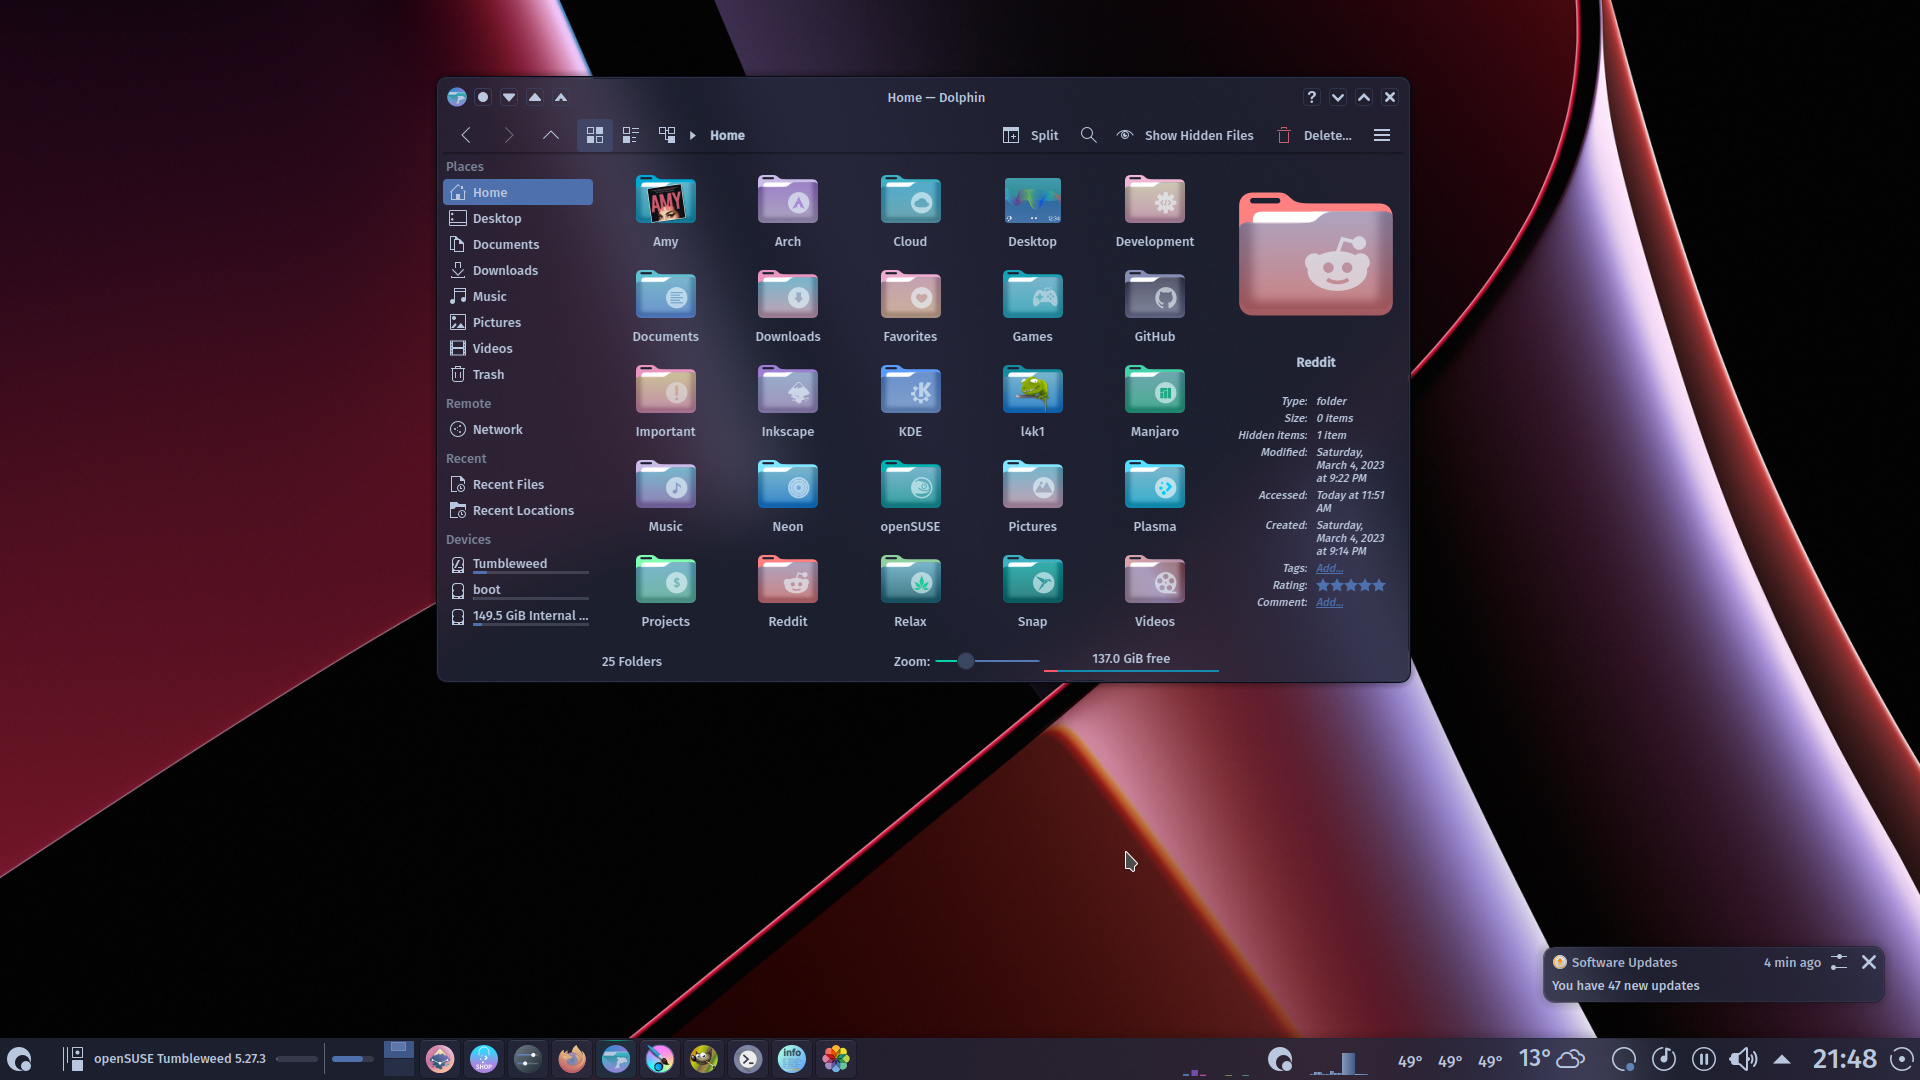
Task: Launch Firefox from the taskbar
Action: coord(572,1058)
